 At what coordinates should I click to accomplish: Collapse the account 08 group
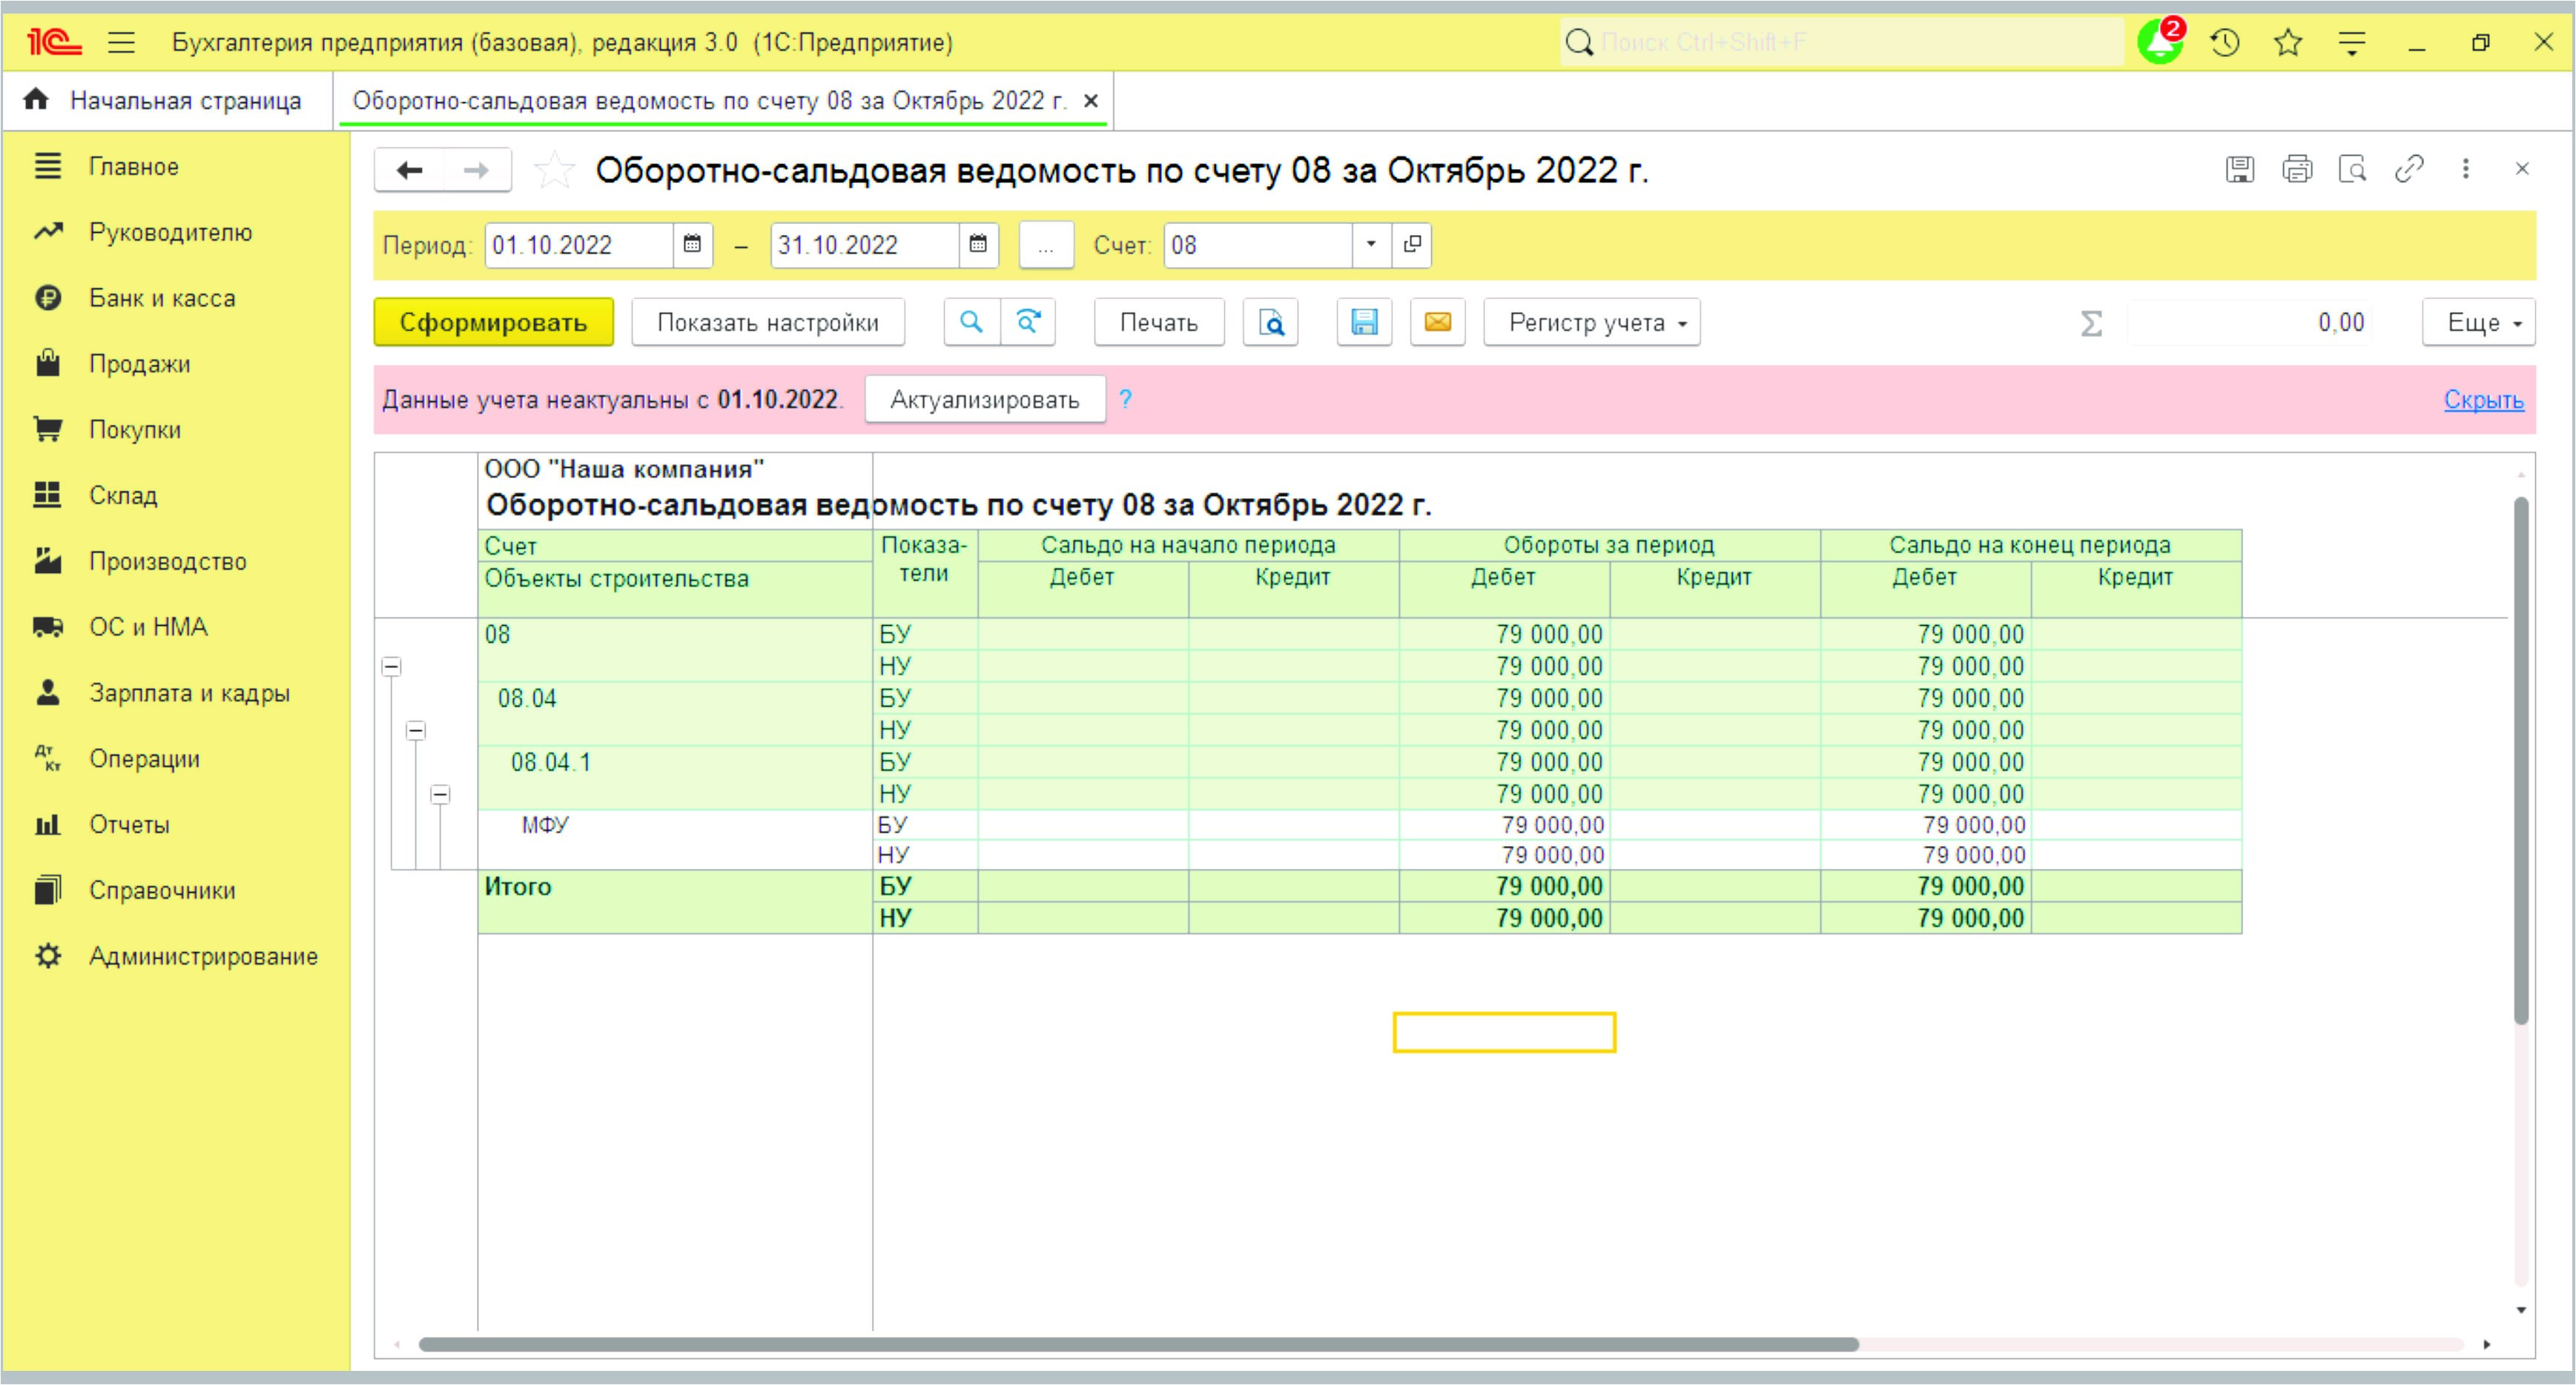point(392,666)
